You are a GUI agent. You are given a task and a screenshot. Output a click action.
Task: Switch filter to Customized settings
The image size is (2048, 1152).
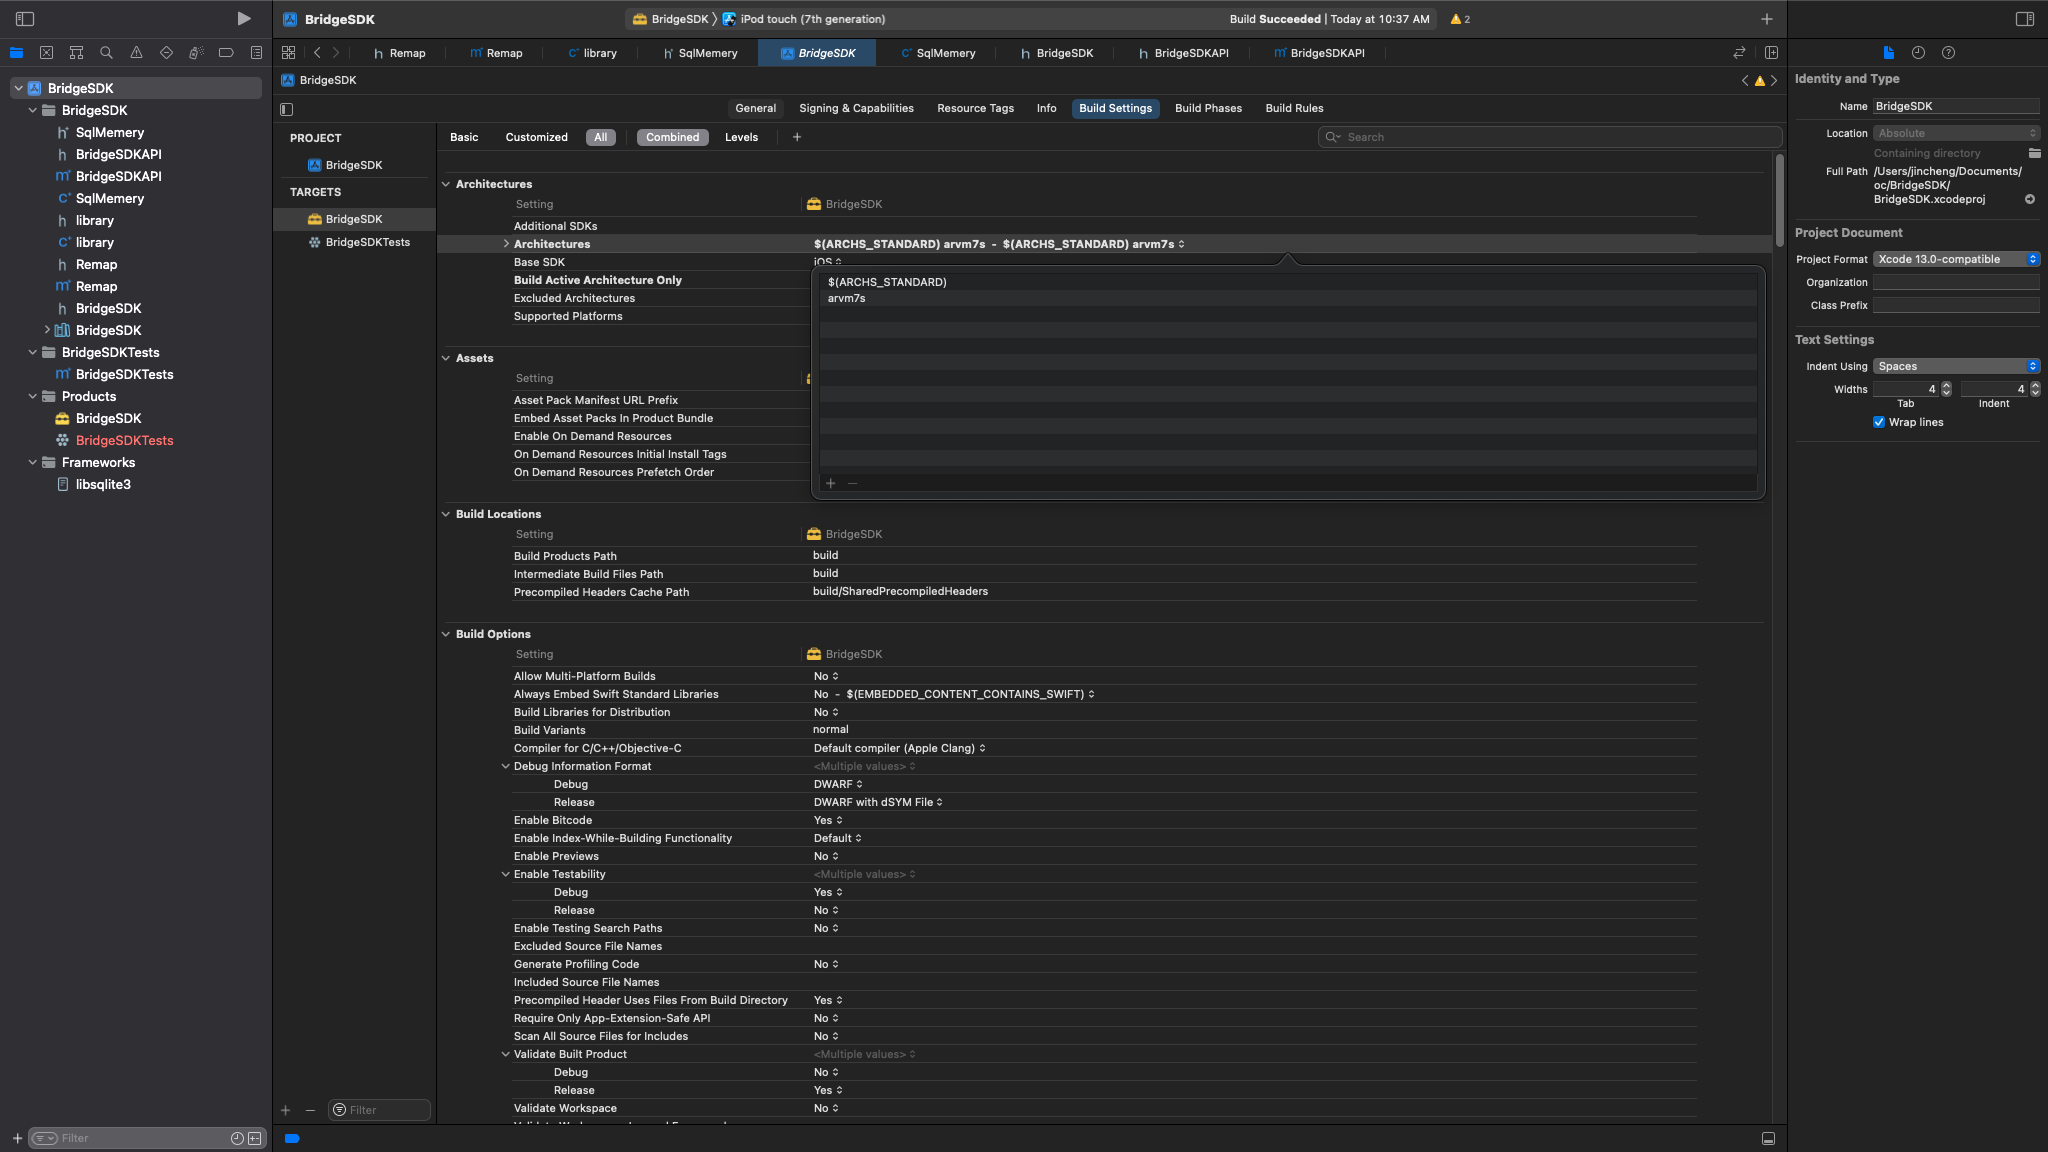tap(536, 137)
